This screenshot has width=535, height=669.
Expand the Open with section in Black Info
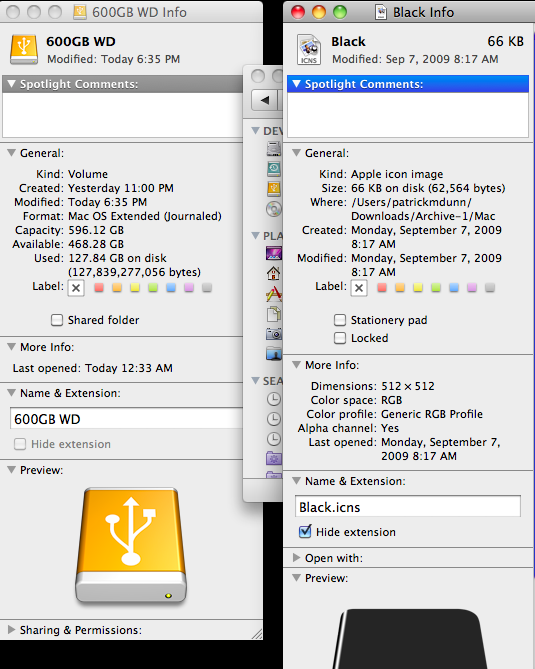297,558
